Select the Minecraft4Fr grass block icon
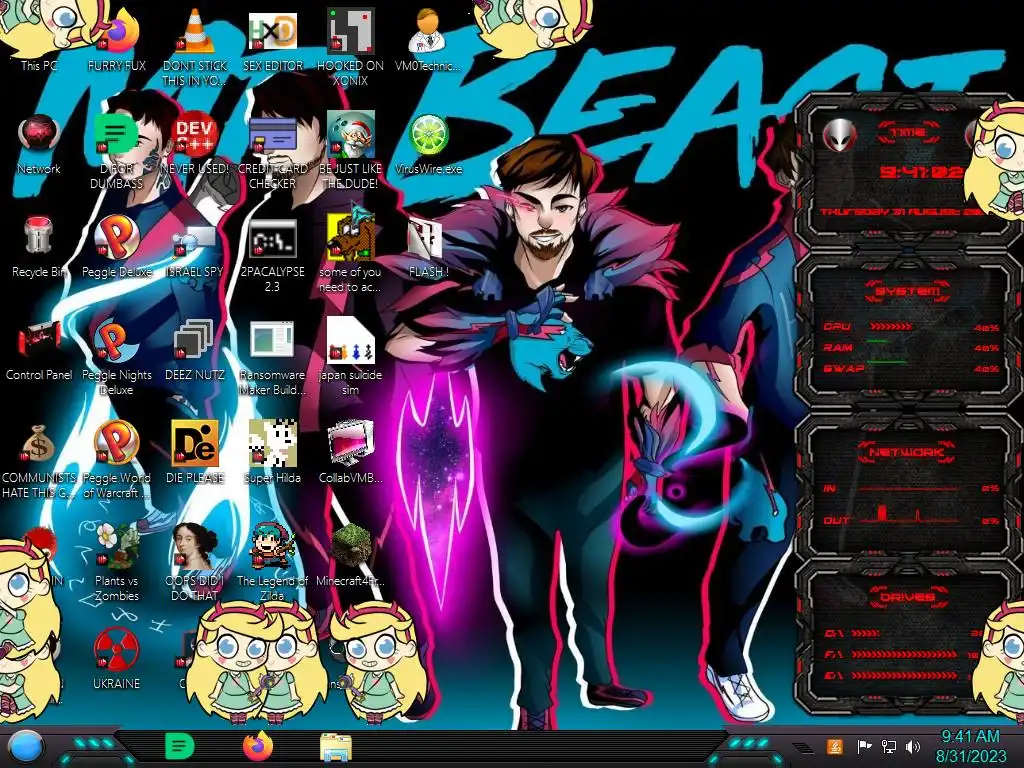Viewport: 1024px width, 768px height. (350, 555)
